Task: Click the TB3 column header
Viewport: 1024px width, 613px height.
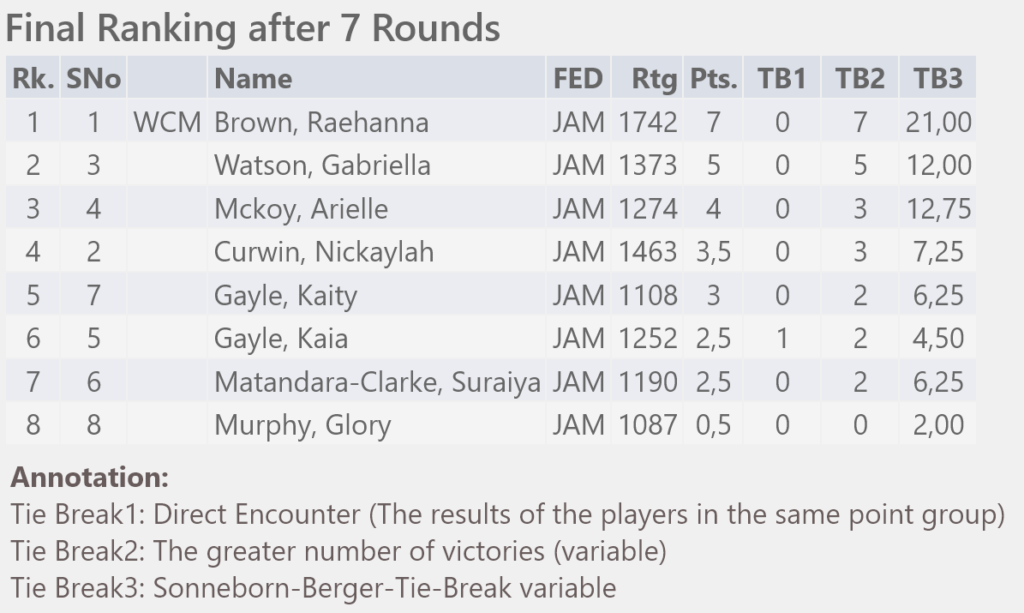Action: 938,79
